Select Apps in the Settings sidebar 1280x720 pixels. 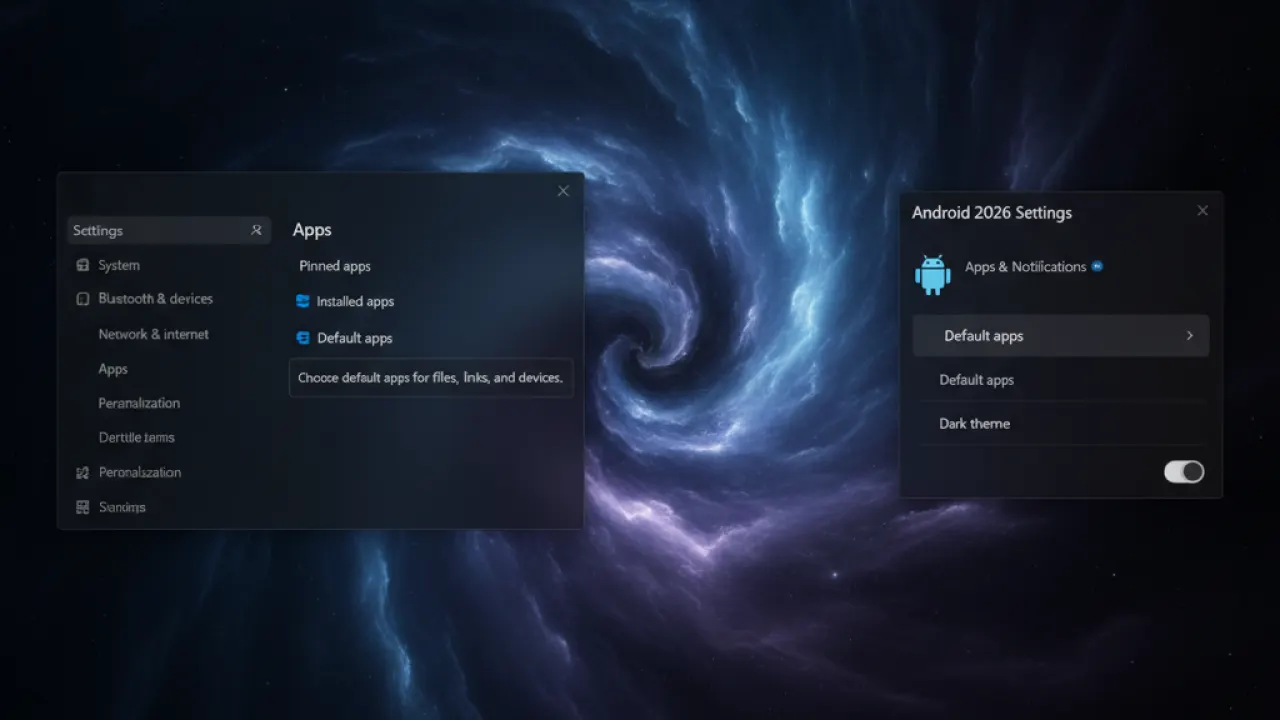113,369
